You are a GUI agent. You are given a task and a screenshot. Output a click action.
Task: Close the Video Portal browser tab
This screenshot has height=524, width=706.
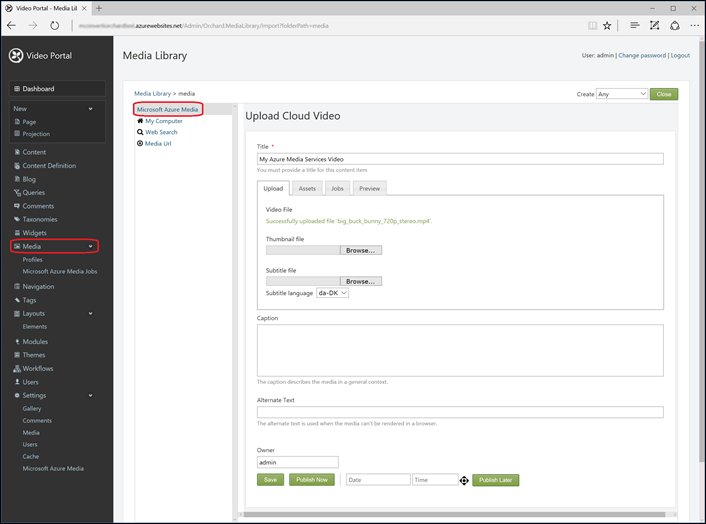click(84, 8)
